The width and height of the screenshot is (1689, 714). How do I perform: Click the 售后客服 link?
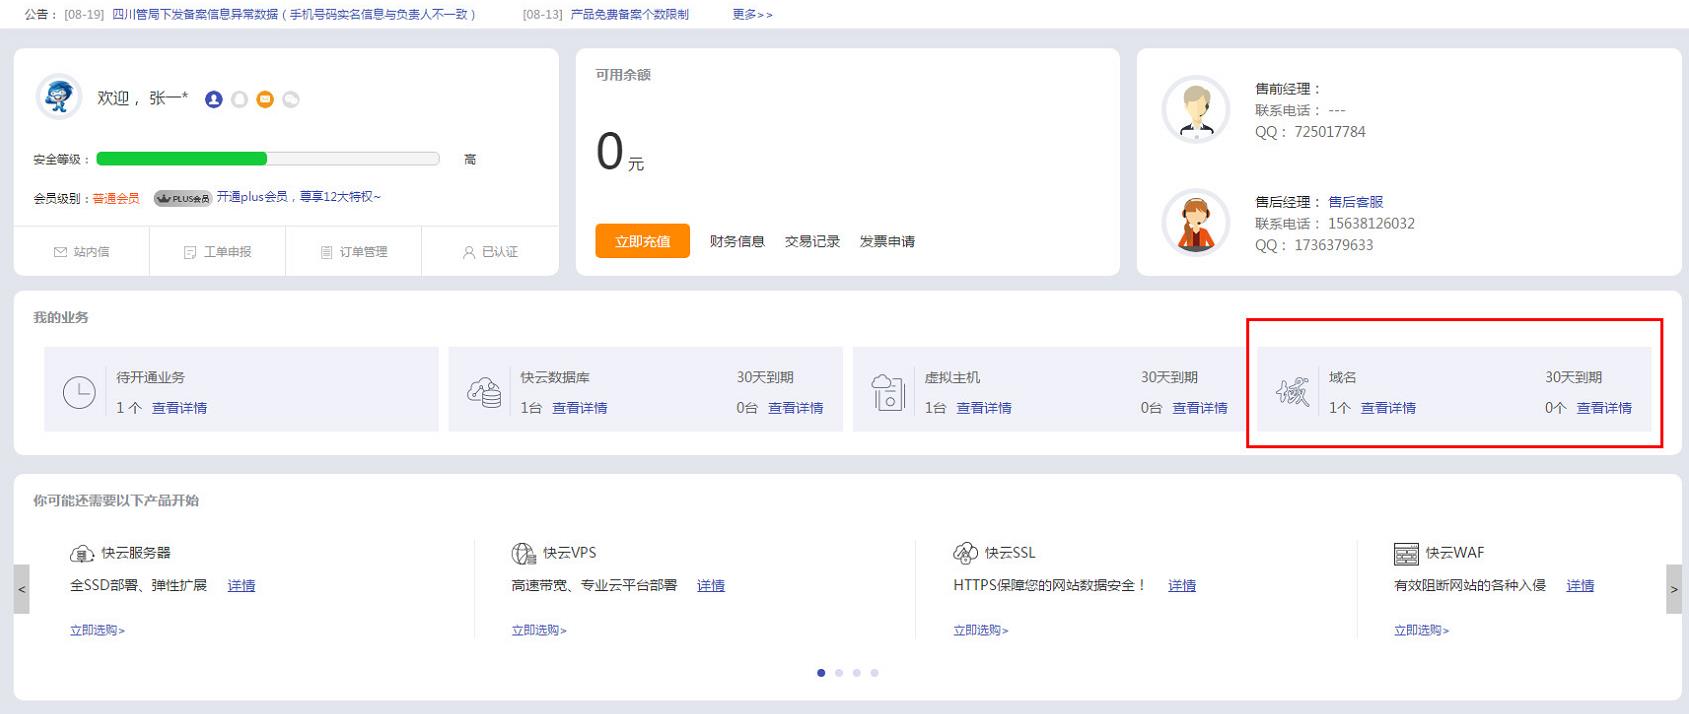click(x=1355, y=202)
